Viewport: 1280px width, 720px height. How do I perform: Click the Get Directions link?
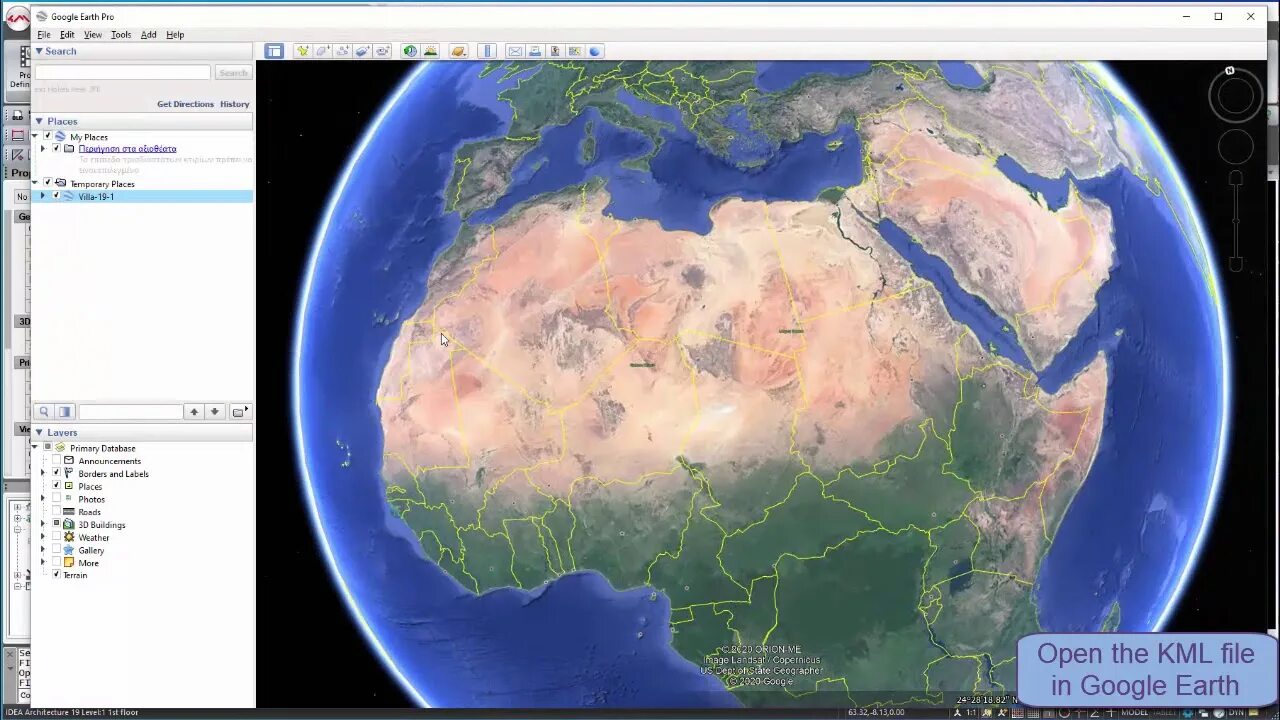185,104
